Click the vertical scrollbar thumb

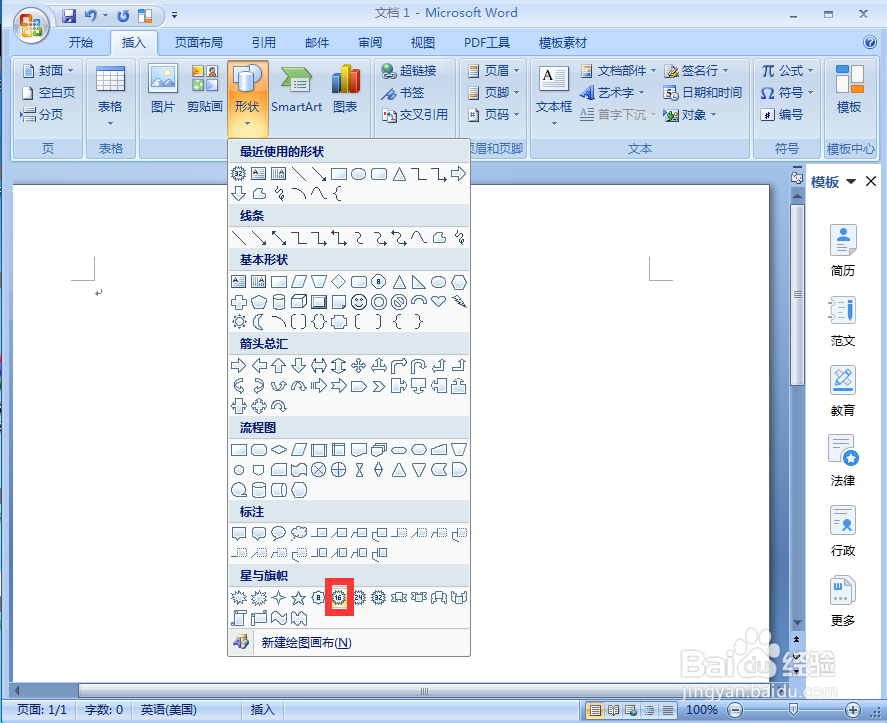pos(798,294)
